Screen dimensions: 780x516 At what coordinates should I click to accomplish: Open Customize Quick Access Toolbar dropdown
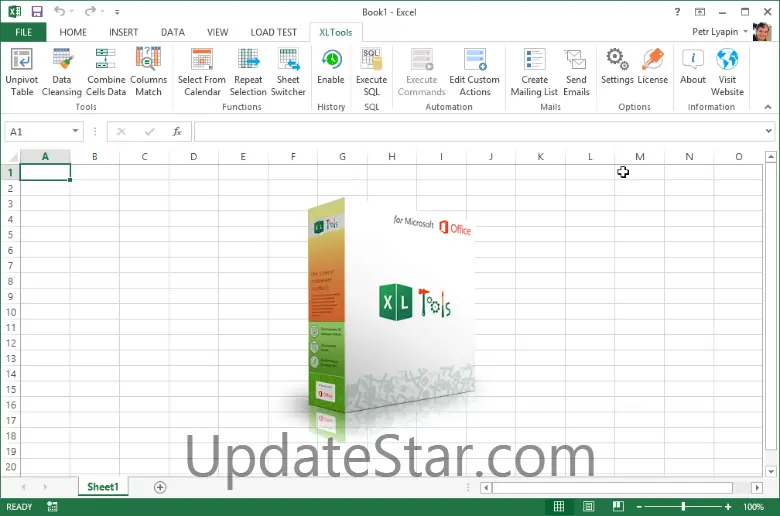click(117, 12)
